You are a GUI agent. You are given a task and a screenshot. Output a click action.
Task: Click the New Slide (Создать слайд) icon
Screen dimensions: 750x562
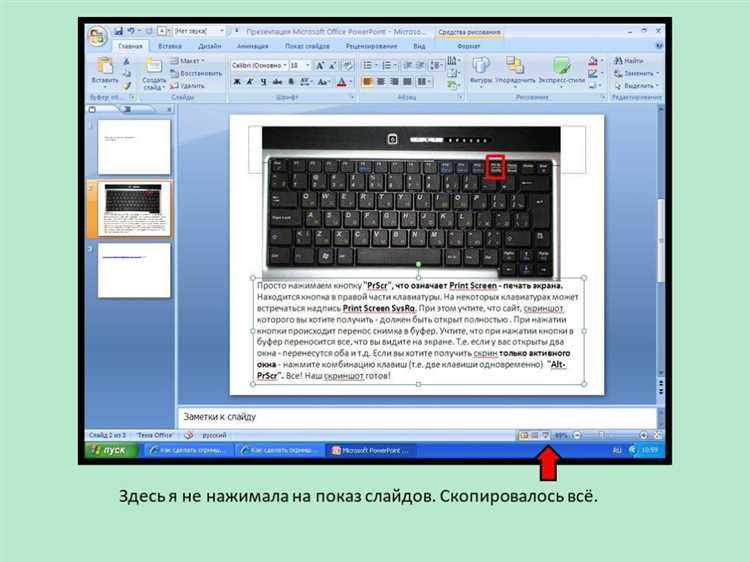point(154,66)
